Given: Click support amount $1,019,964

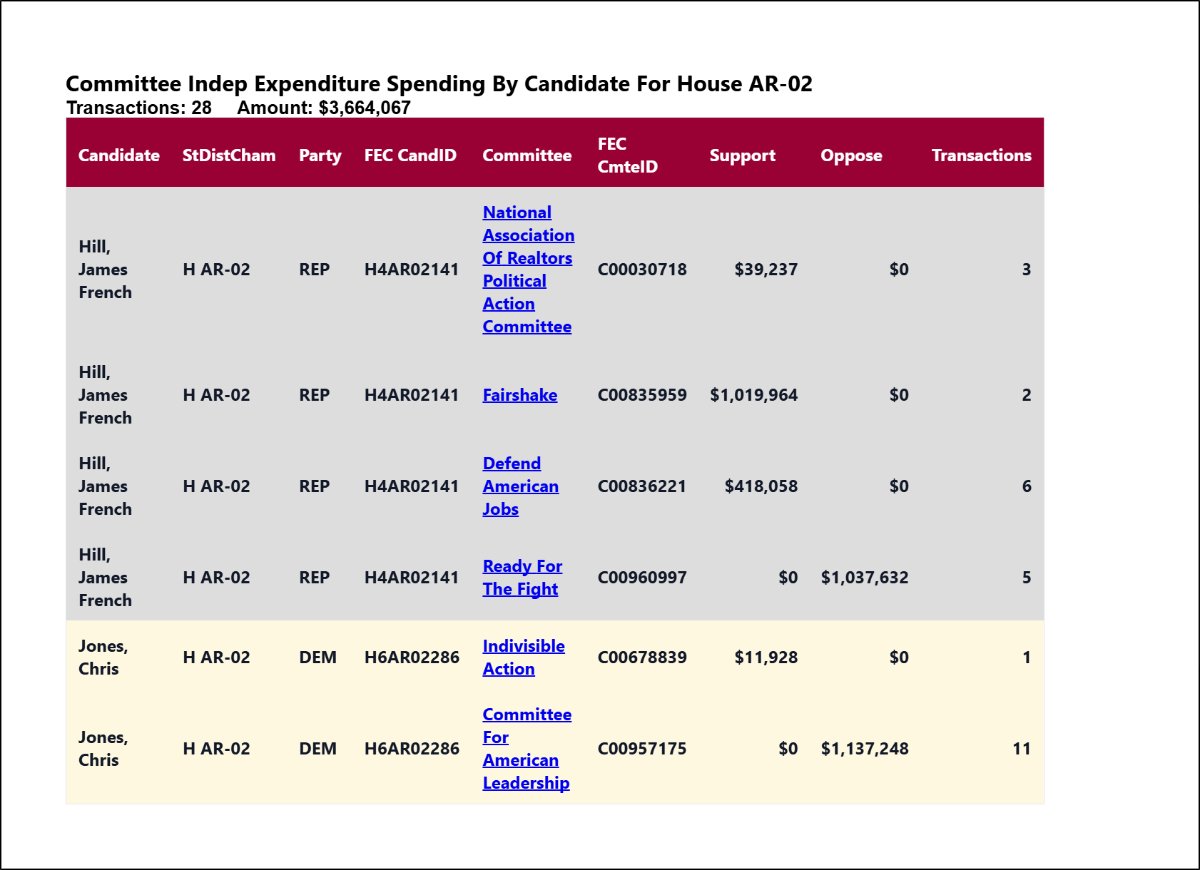Looking at the screenshot, I should click(x=754, y=395).
